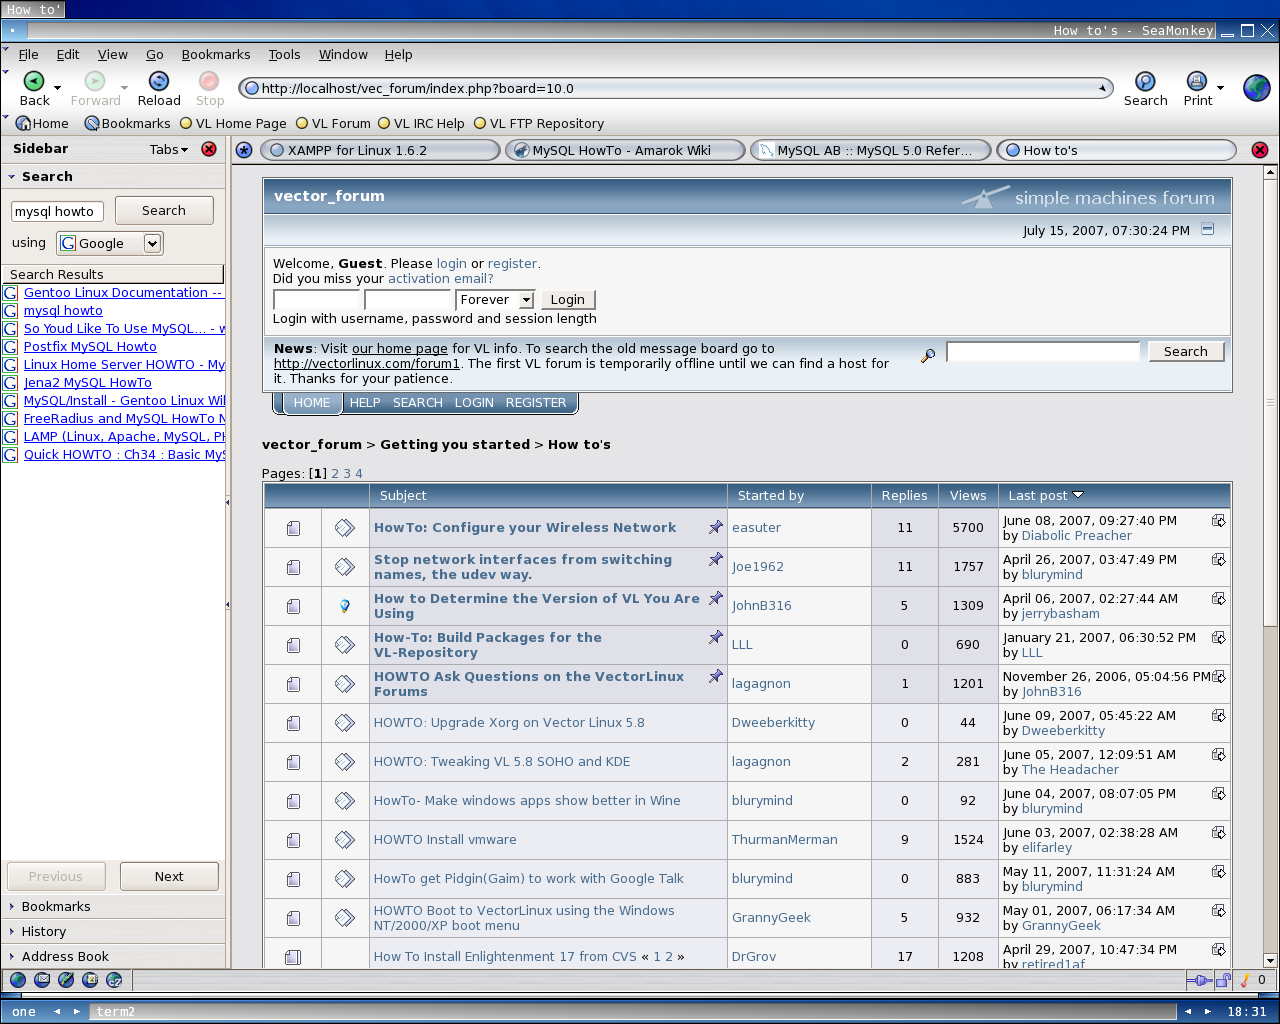Open Back button history dropdown arrow
This screenshot has width=1280, height=1024.
click(57, 88)
